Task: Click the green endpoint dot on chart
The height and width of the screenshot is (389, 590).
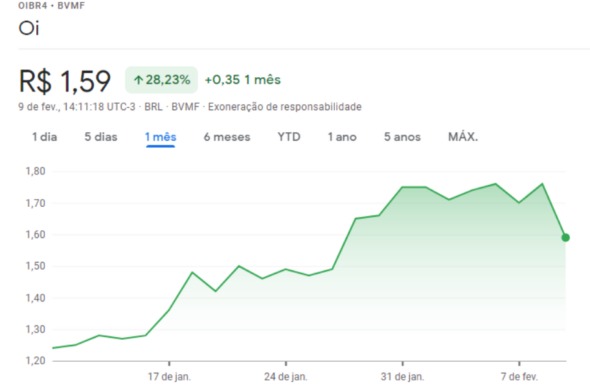Action: (565, 237)
